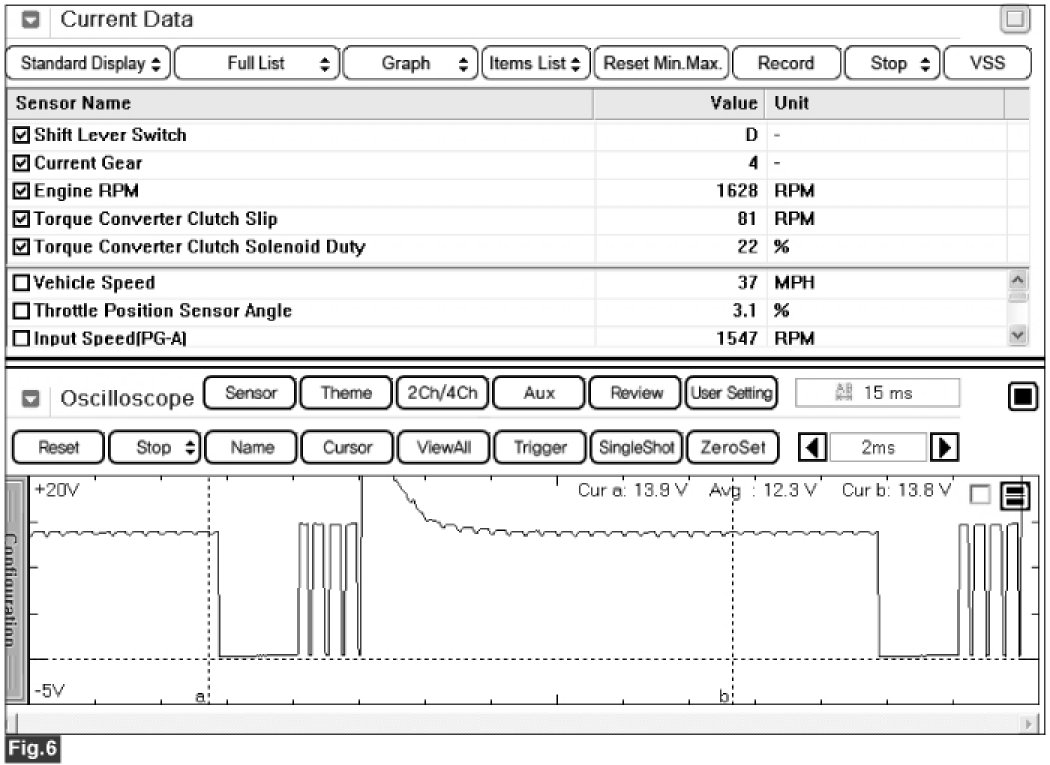Collapse the Current Data panel arrow icon
The width and height of the screenshot is (1050, 765).
point(30,20)
